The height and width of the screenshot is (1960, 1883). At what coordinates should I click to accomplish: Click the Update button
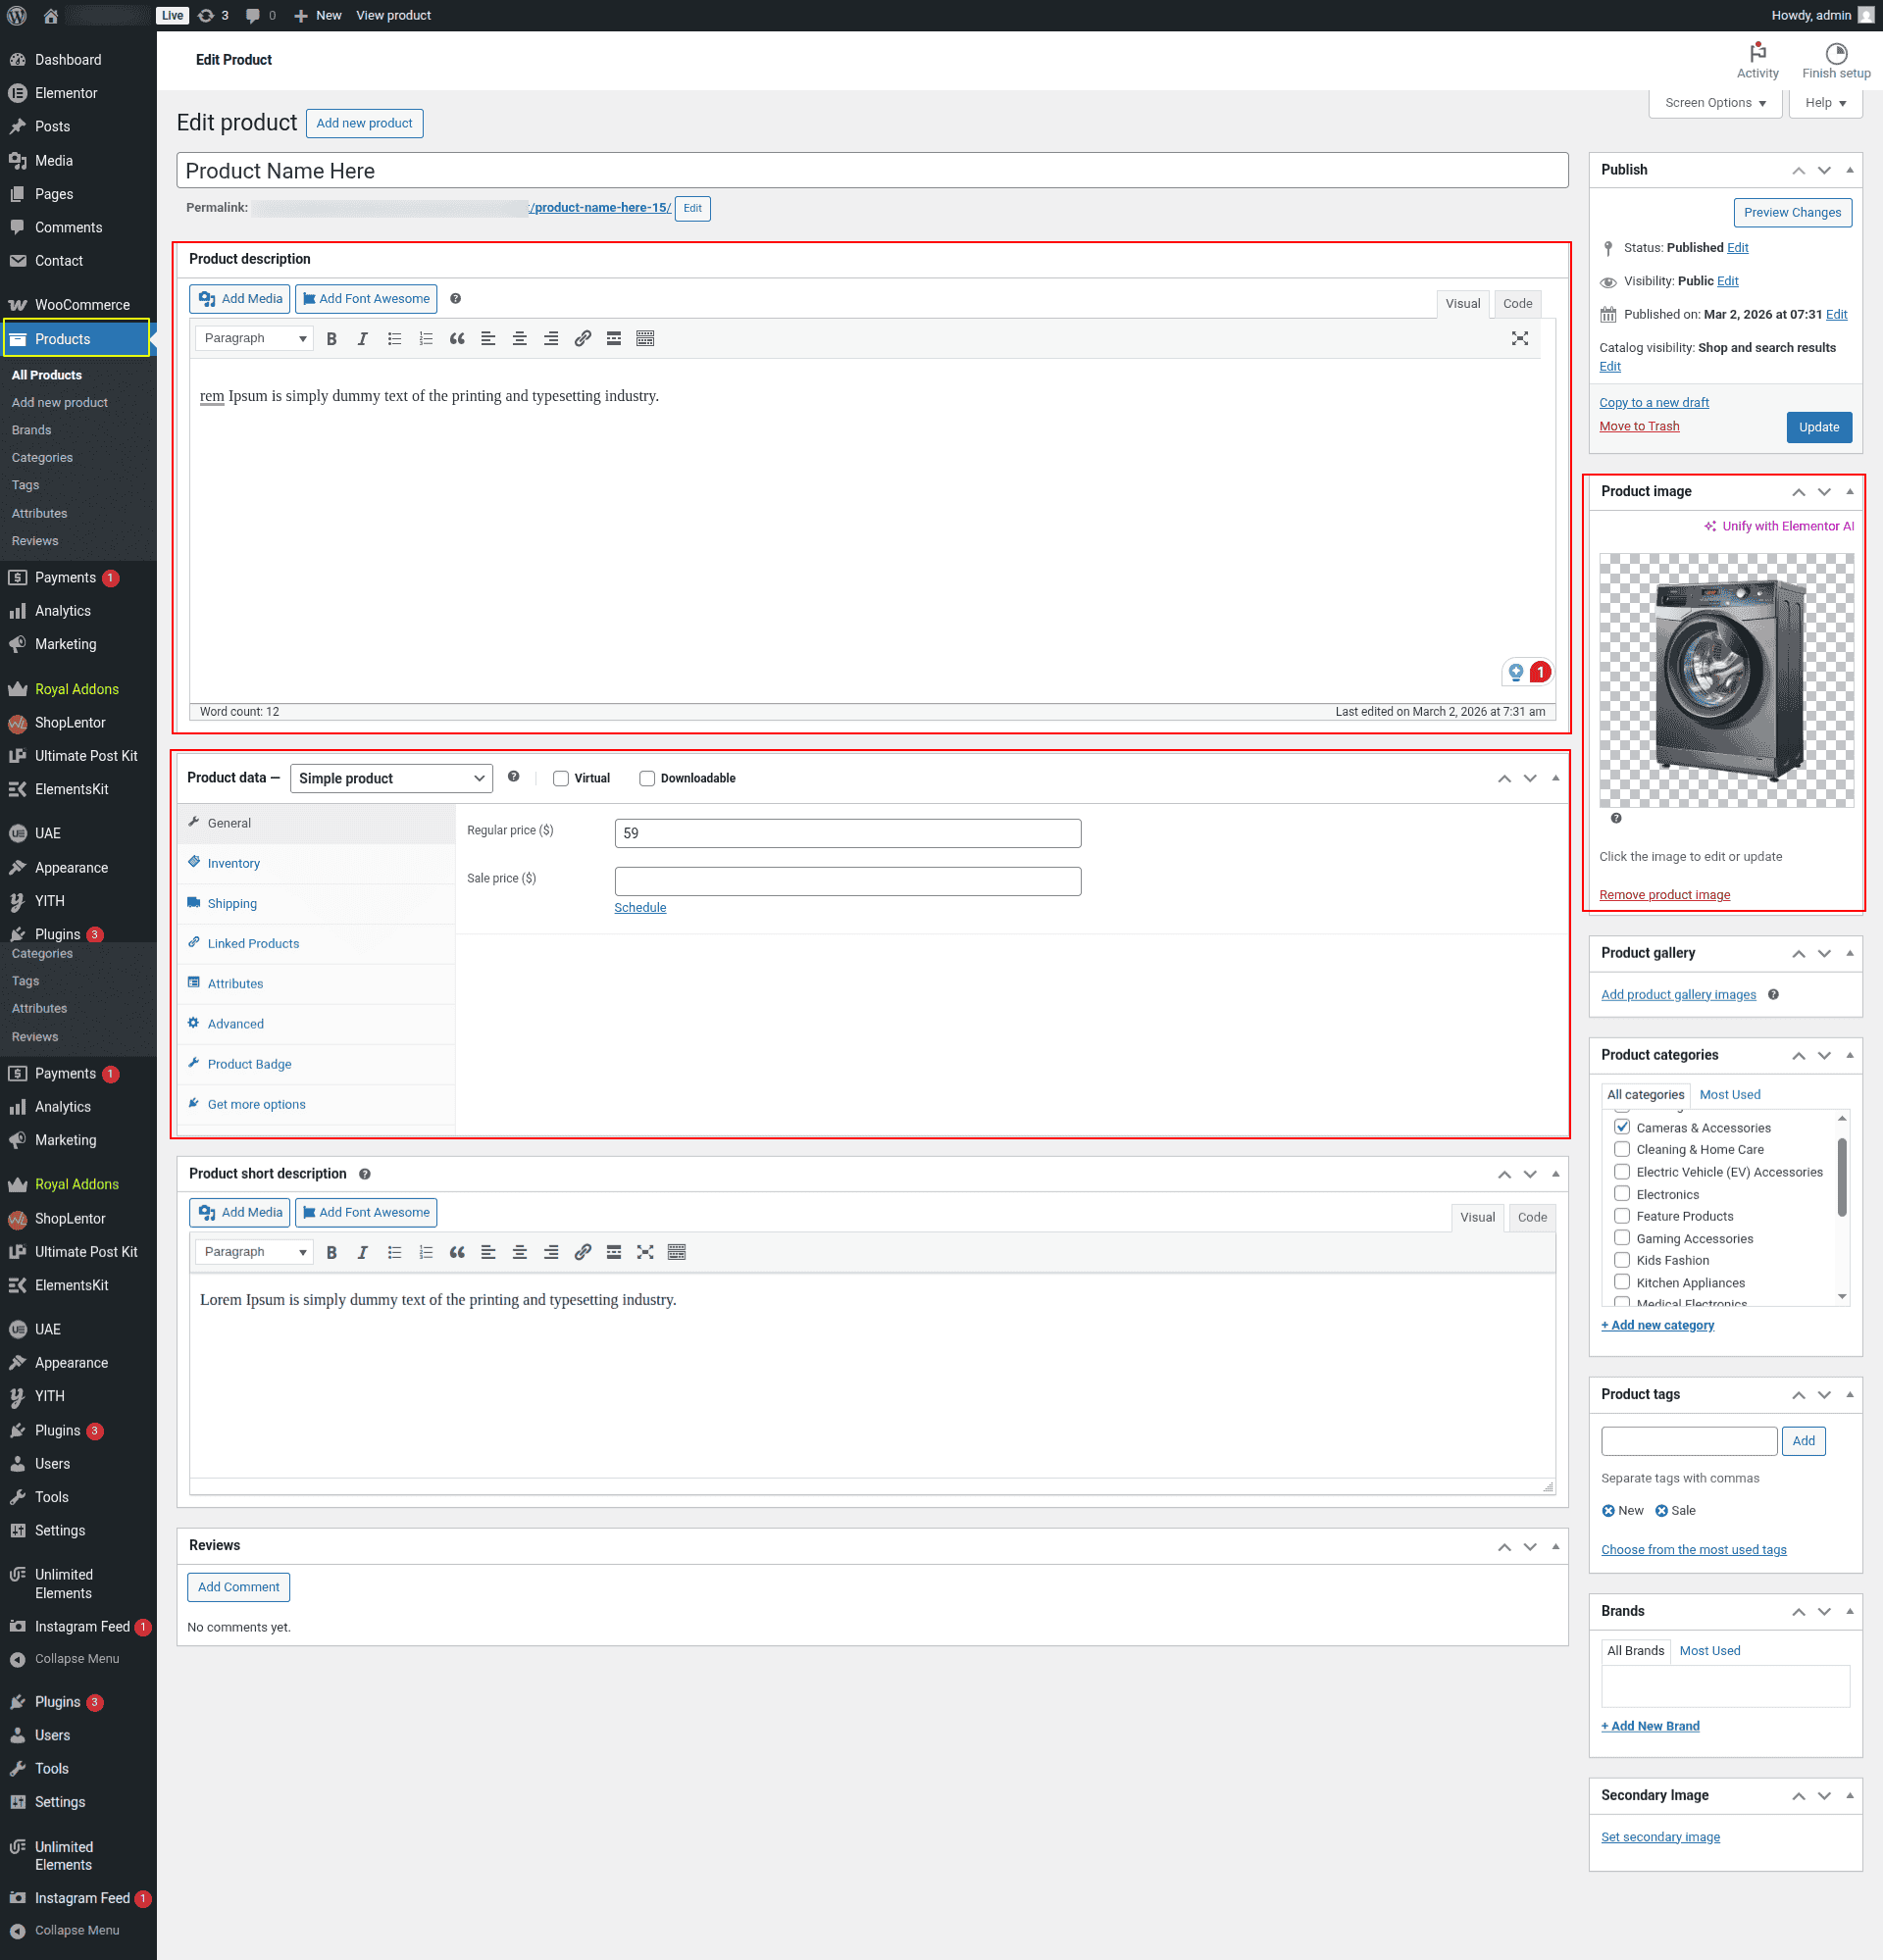(x=1818, y=427)
